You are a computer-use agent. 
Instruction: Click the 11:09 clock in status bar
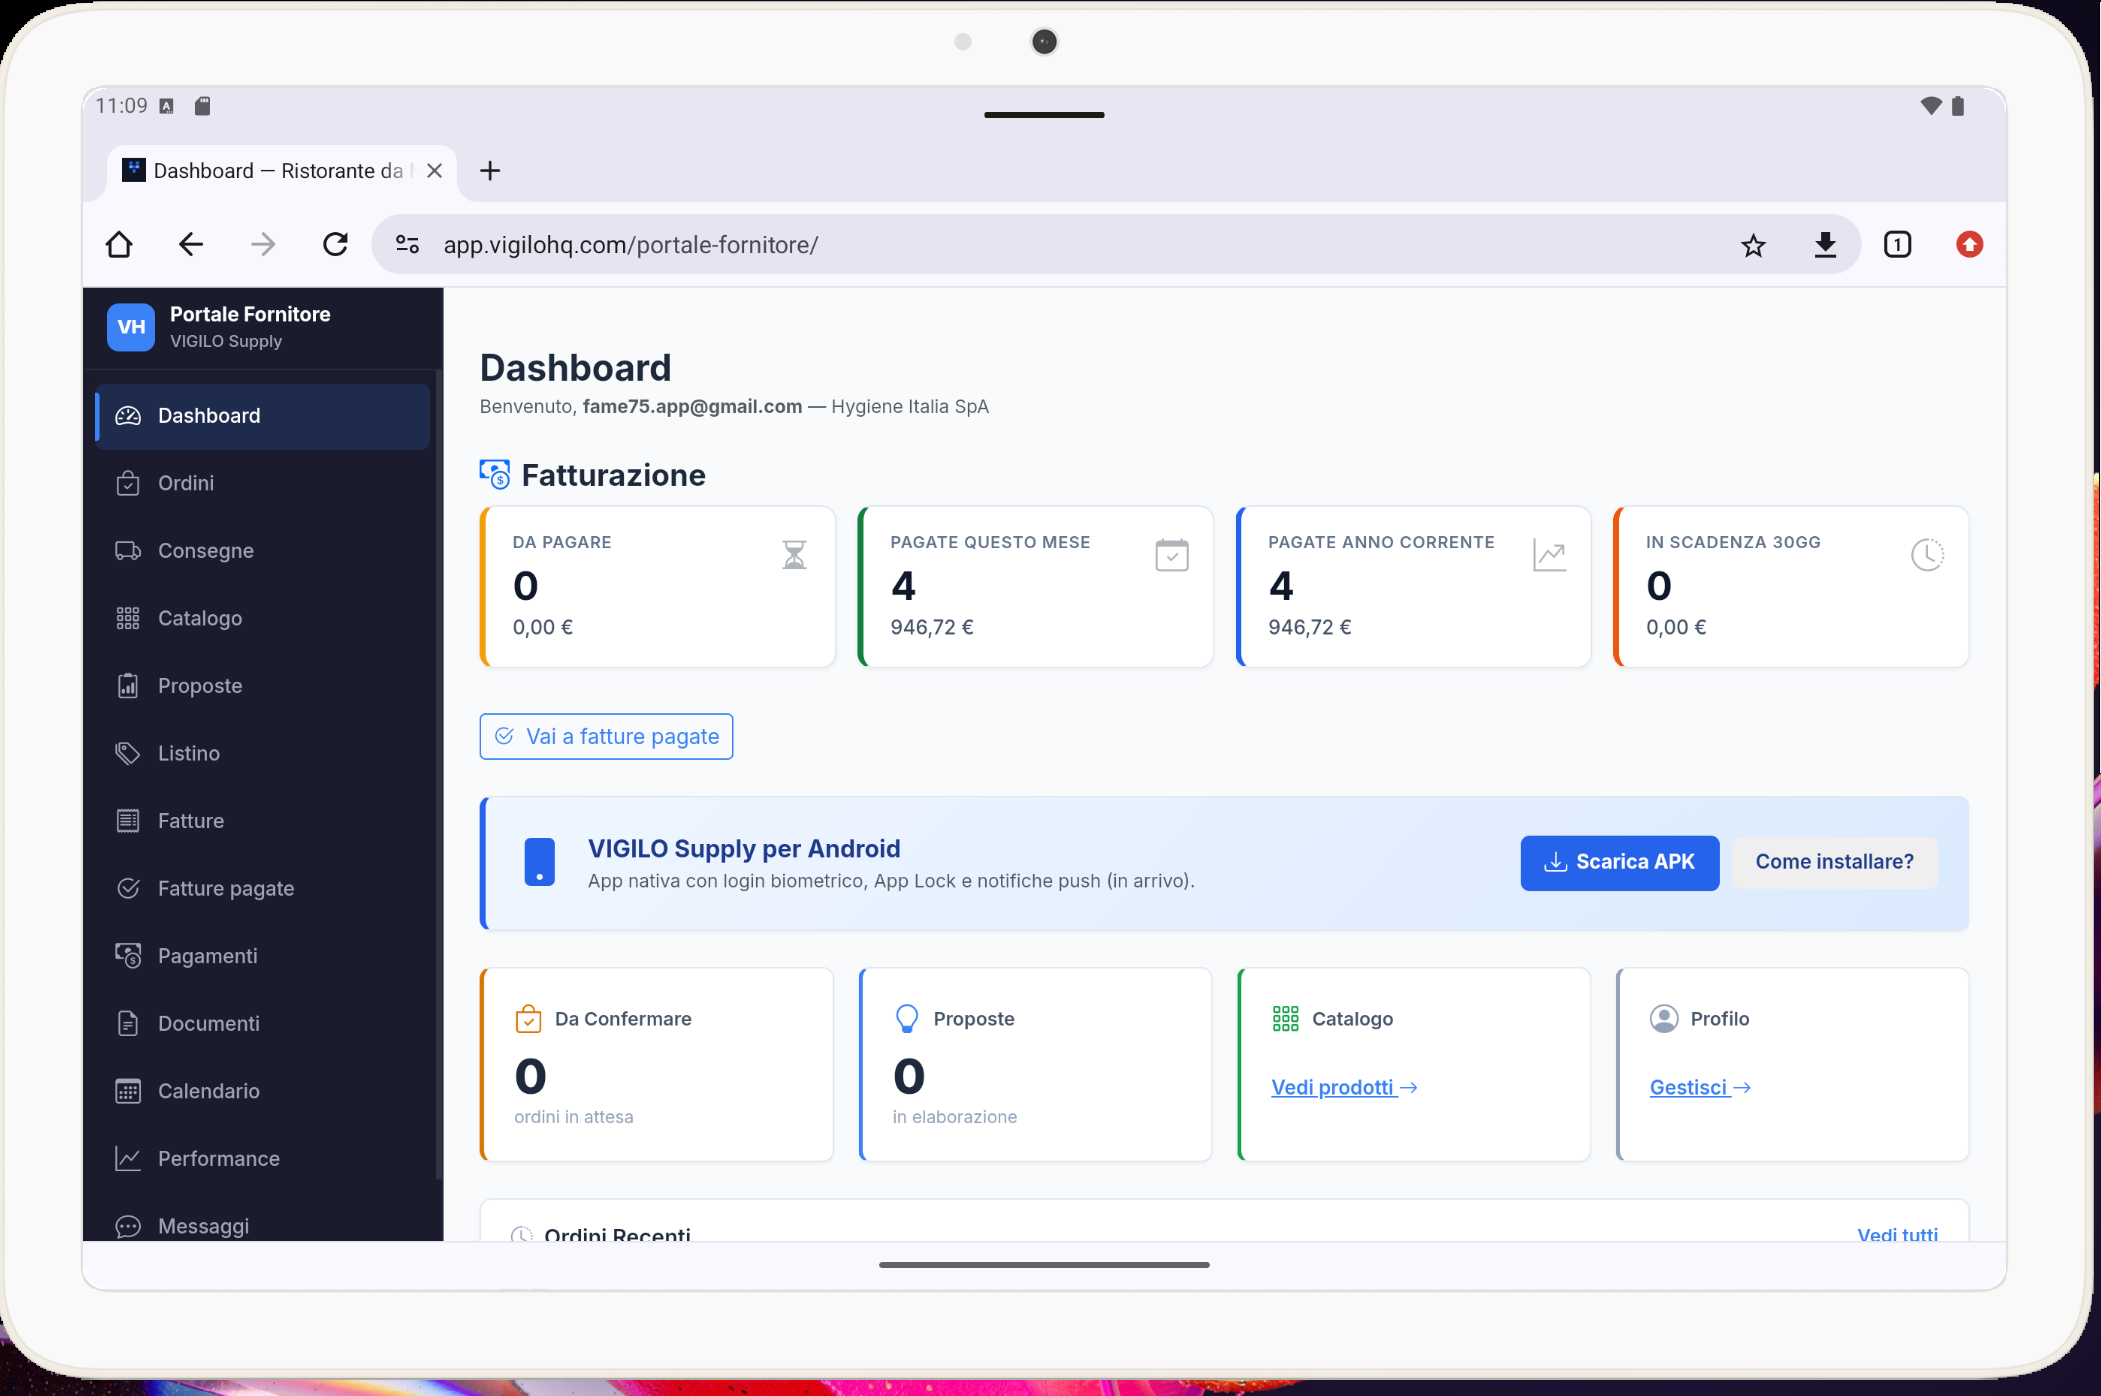pos(121,106)
